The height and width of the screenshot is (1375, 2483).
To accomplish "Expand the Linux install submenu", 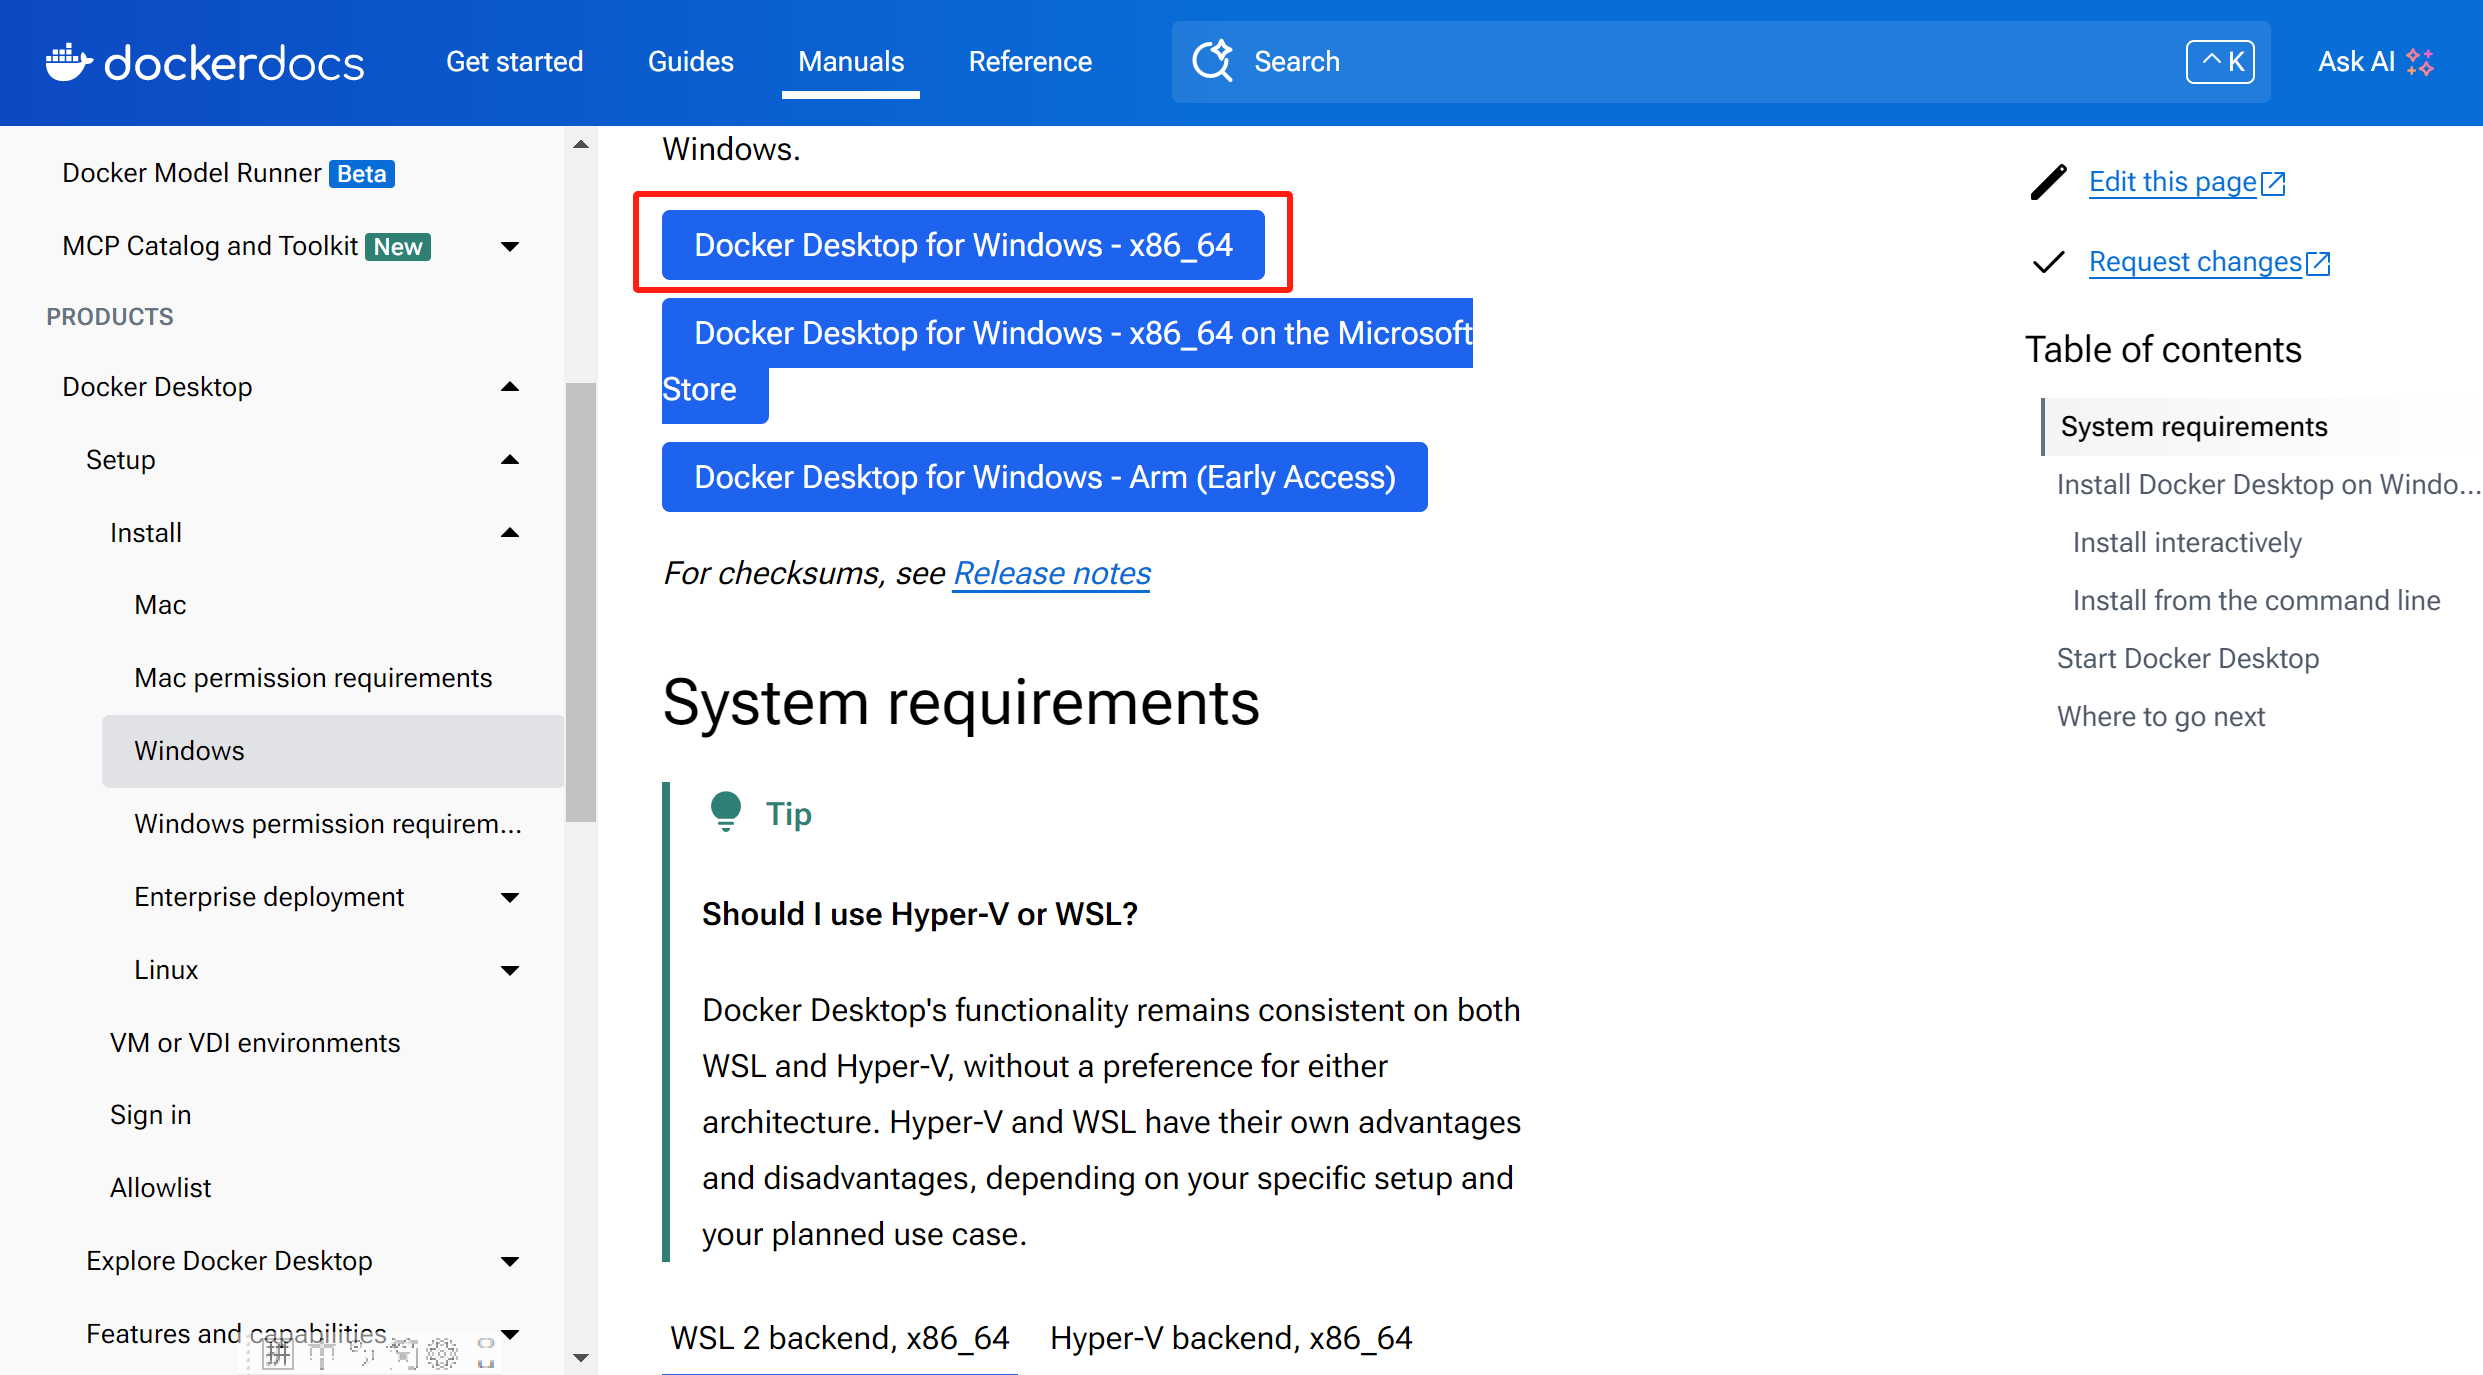I will coord(510,970).
